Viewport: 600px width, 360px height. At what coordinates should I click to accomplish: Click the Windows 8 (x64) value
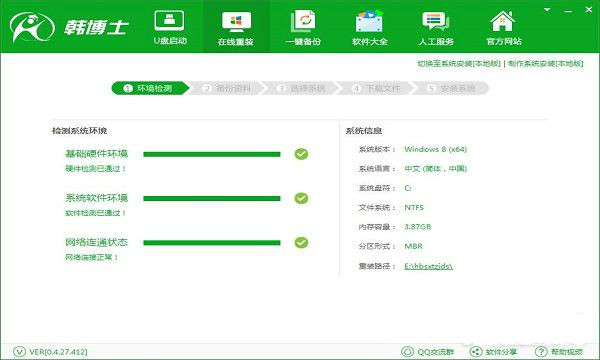tap(435, 149)
